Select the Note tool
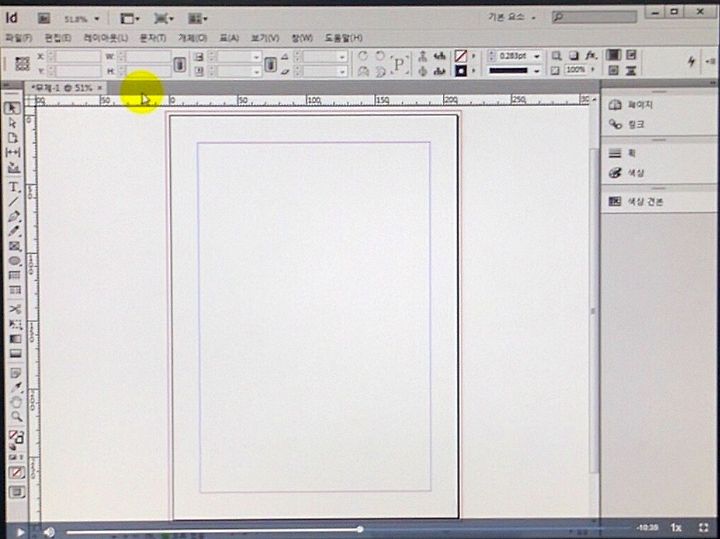The height and width of the screenshot is (539, 720). [15, 373]
